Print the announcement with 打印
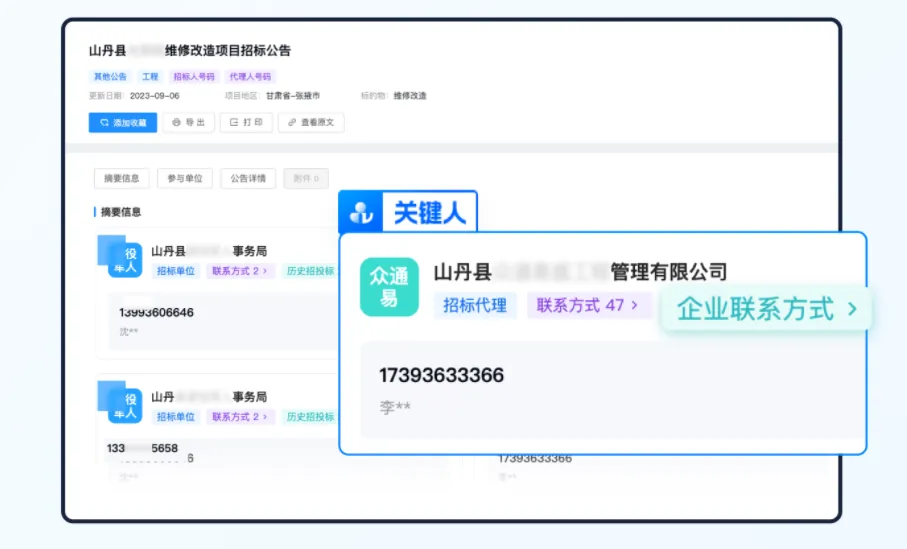 pos(246,123)
